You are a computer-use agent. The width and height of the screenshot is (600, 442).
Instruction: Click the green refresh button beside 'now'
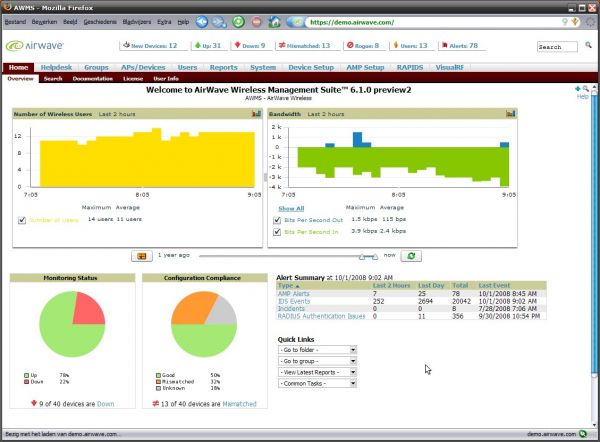(x=411, y=256)
